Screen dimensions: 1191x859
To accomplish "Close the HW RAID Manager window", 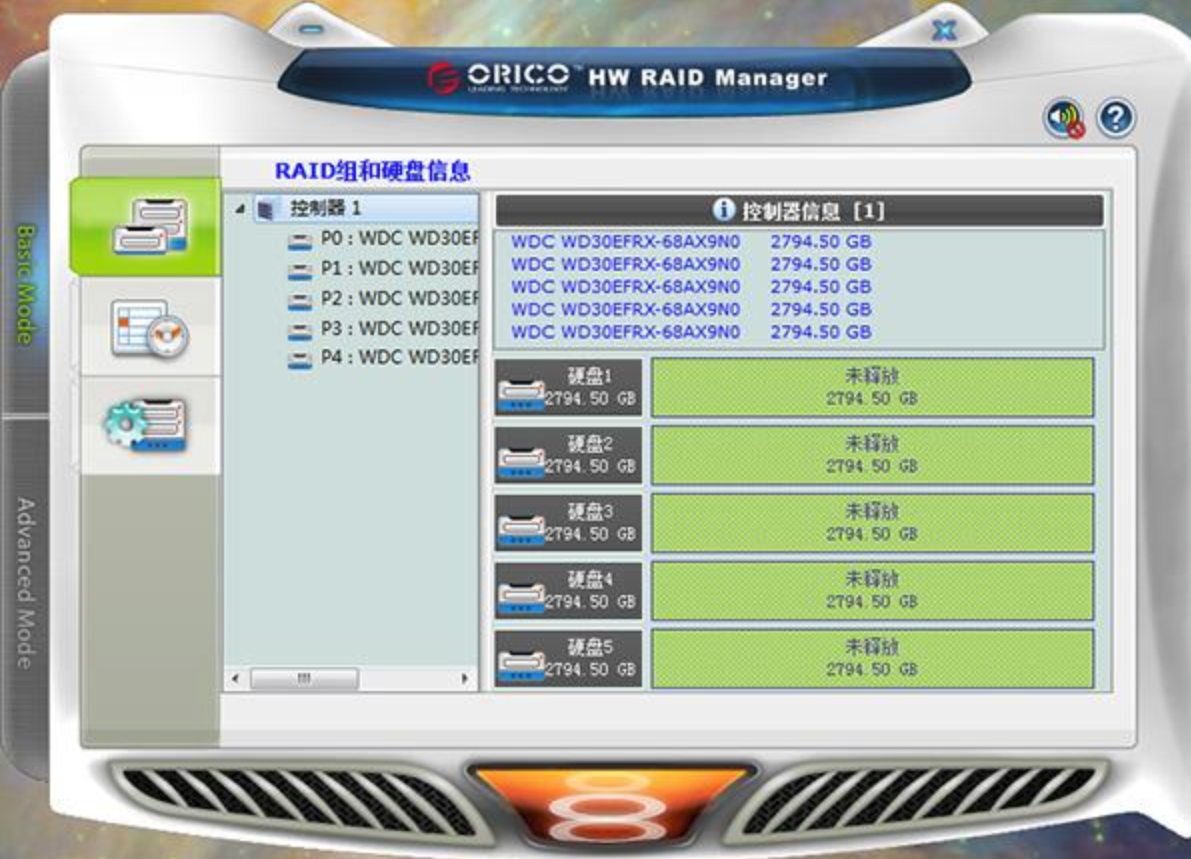I will (x=943, y=30).
